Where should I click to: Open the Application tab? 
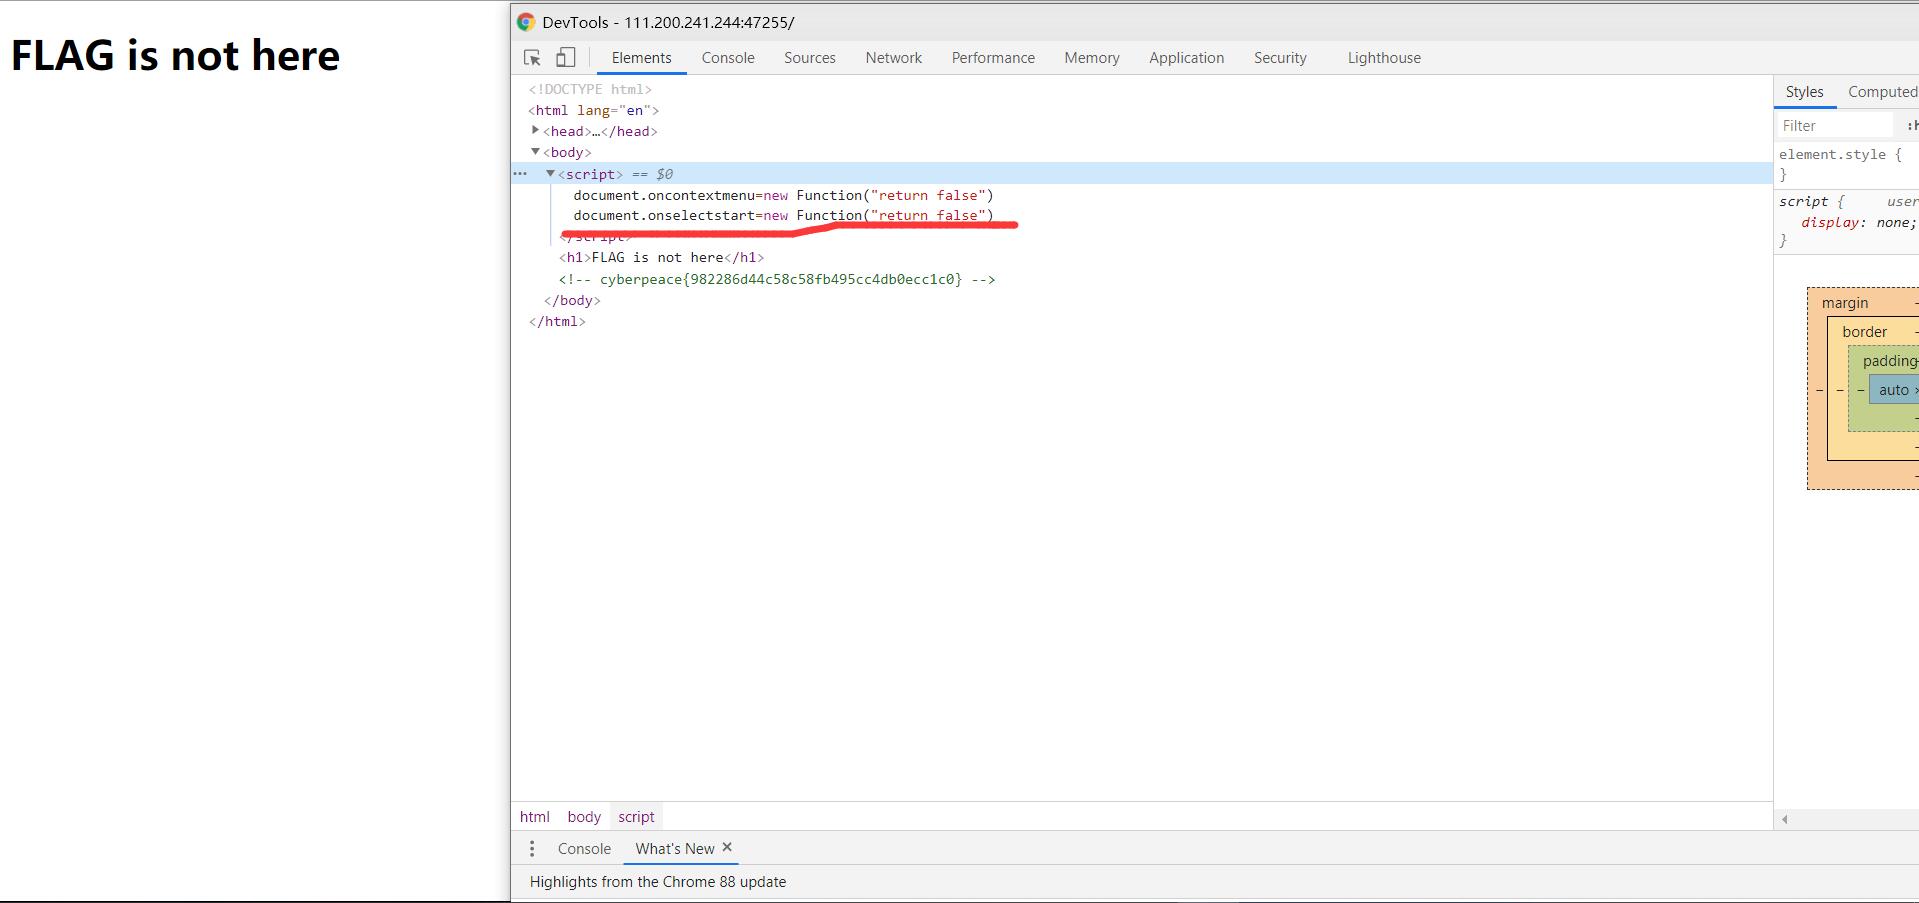coord(1186,58)
